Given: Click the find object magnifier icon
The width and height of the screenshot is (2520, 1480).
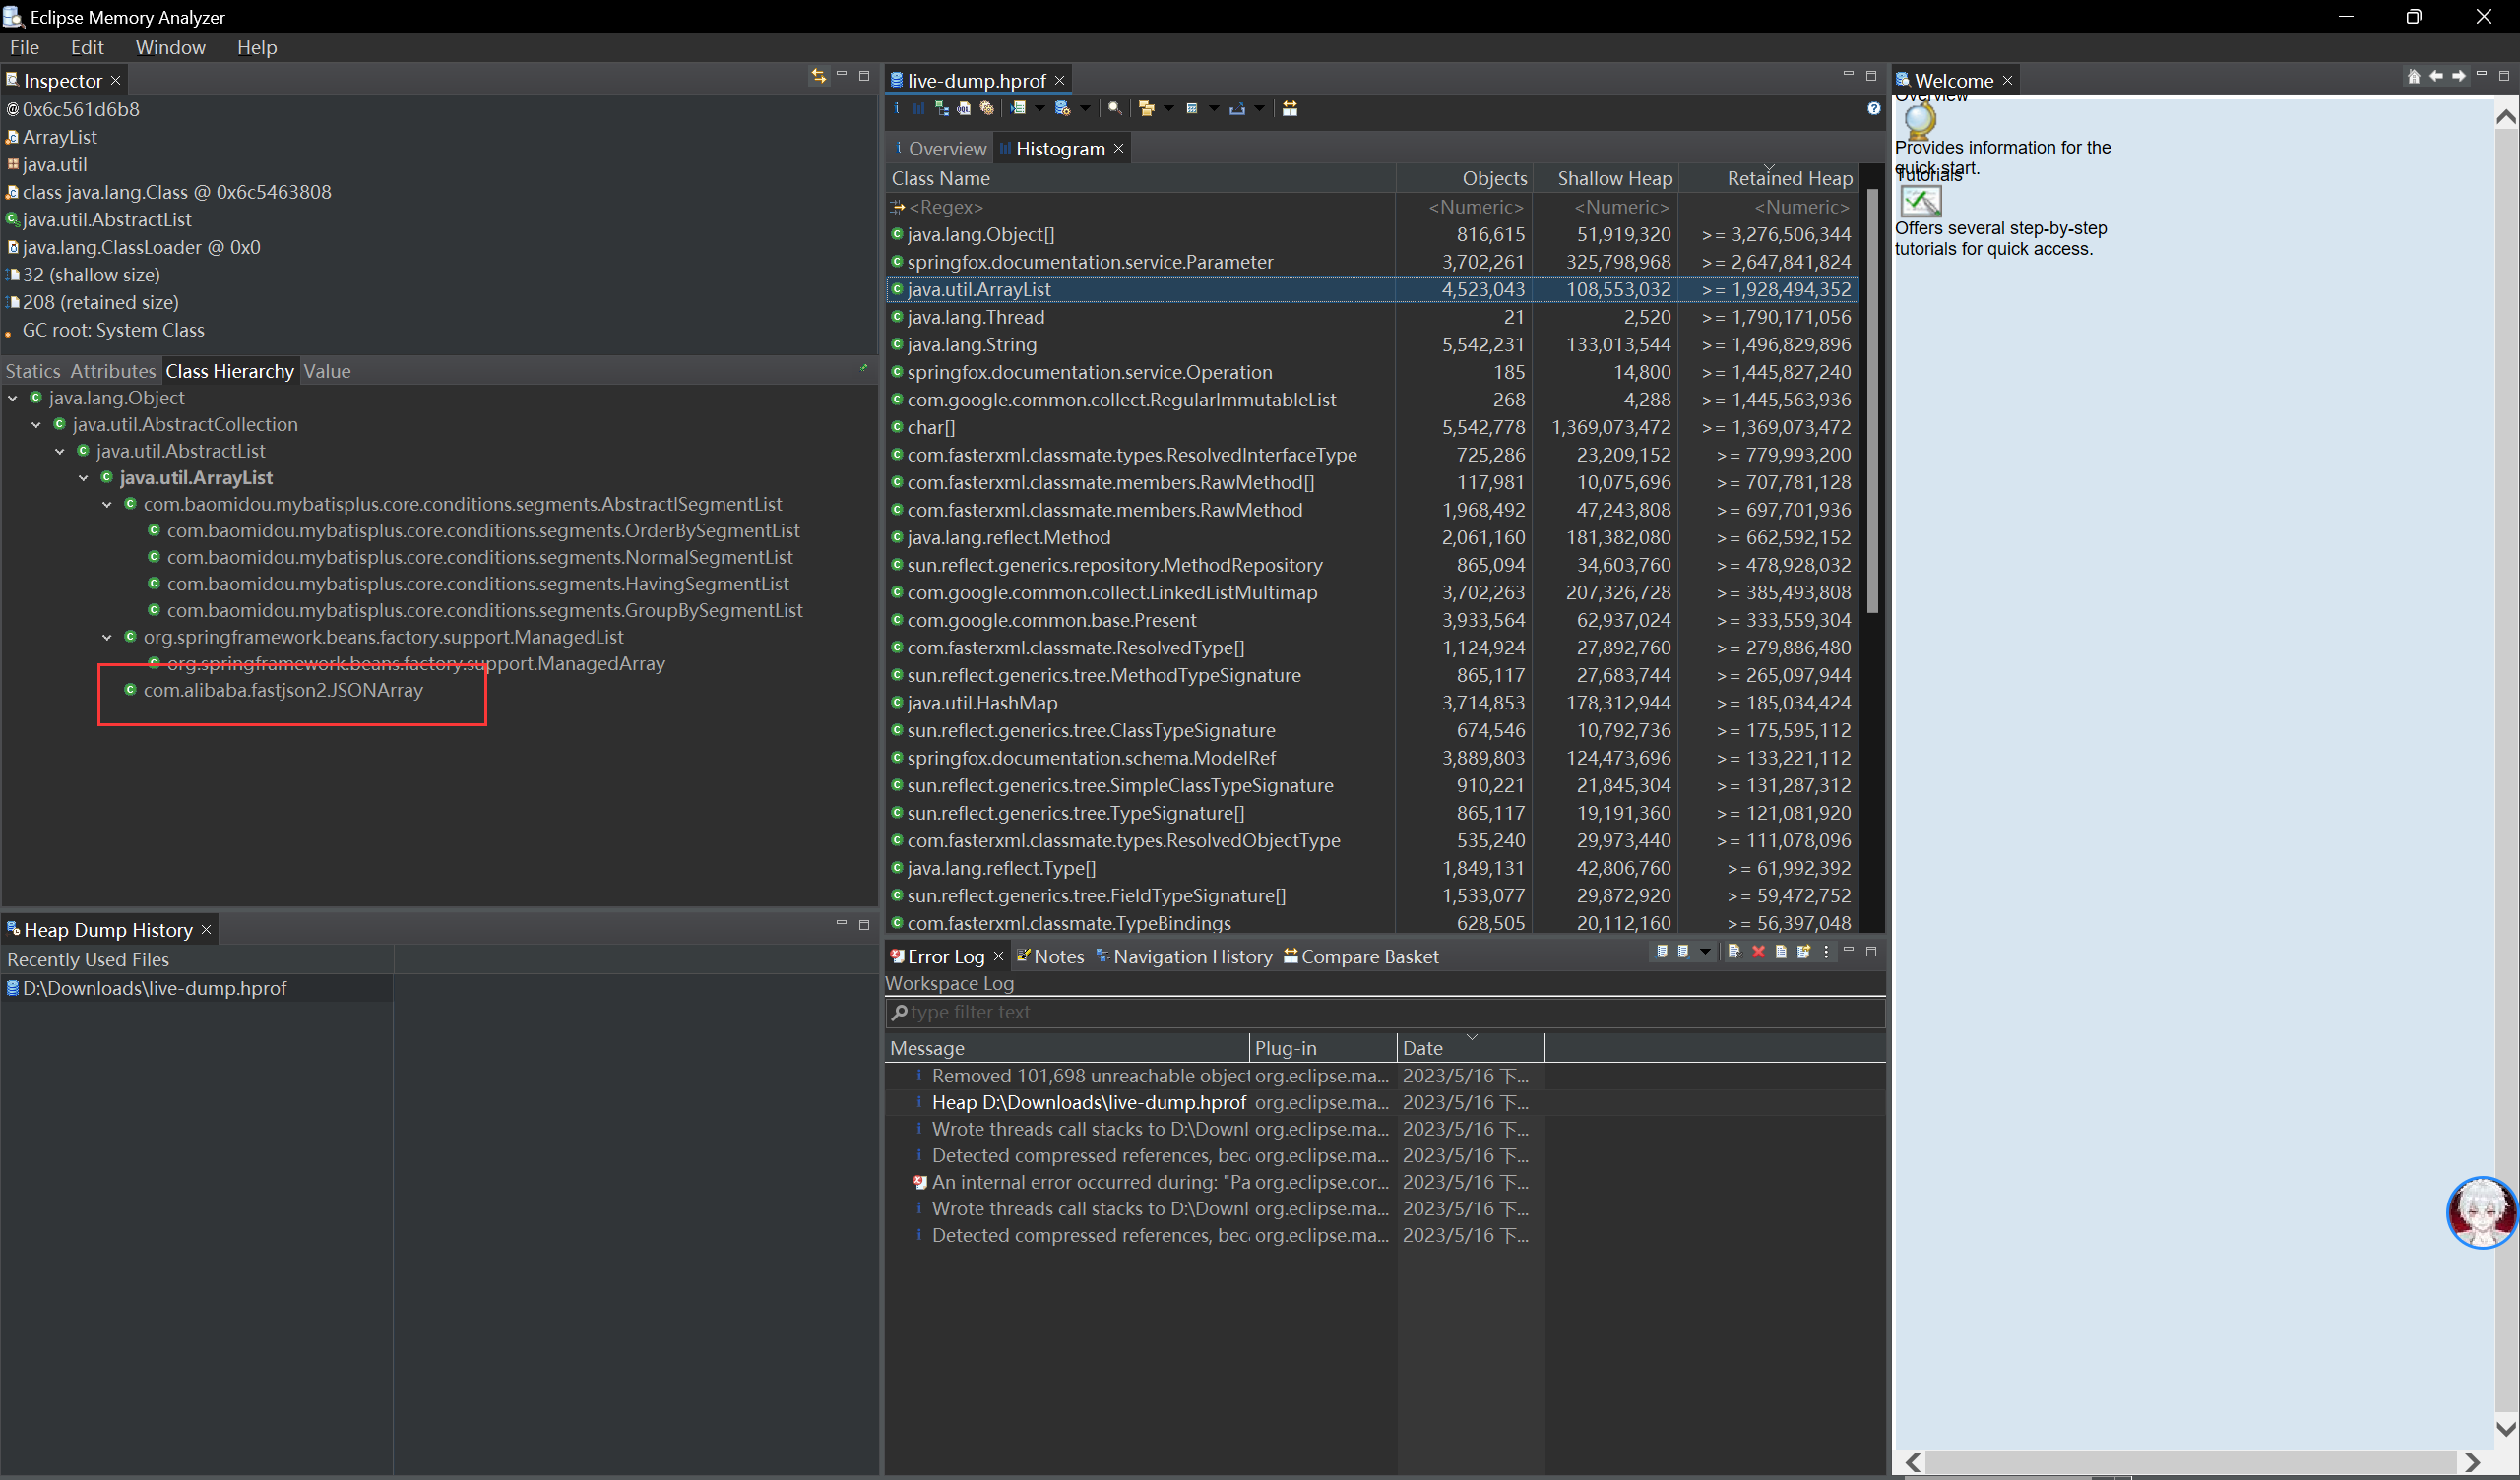Looking at the screenshot, I should 1115,109.
